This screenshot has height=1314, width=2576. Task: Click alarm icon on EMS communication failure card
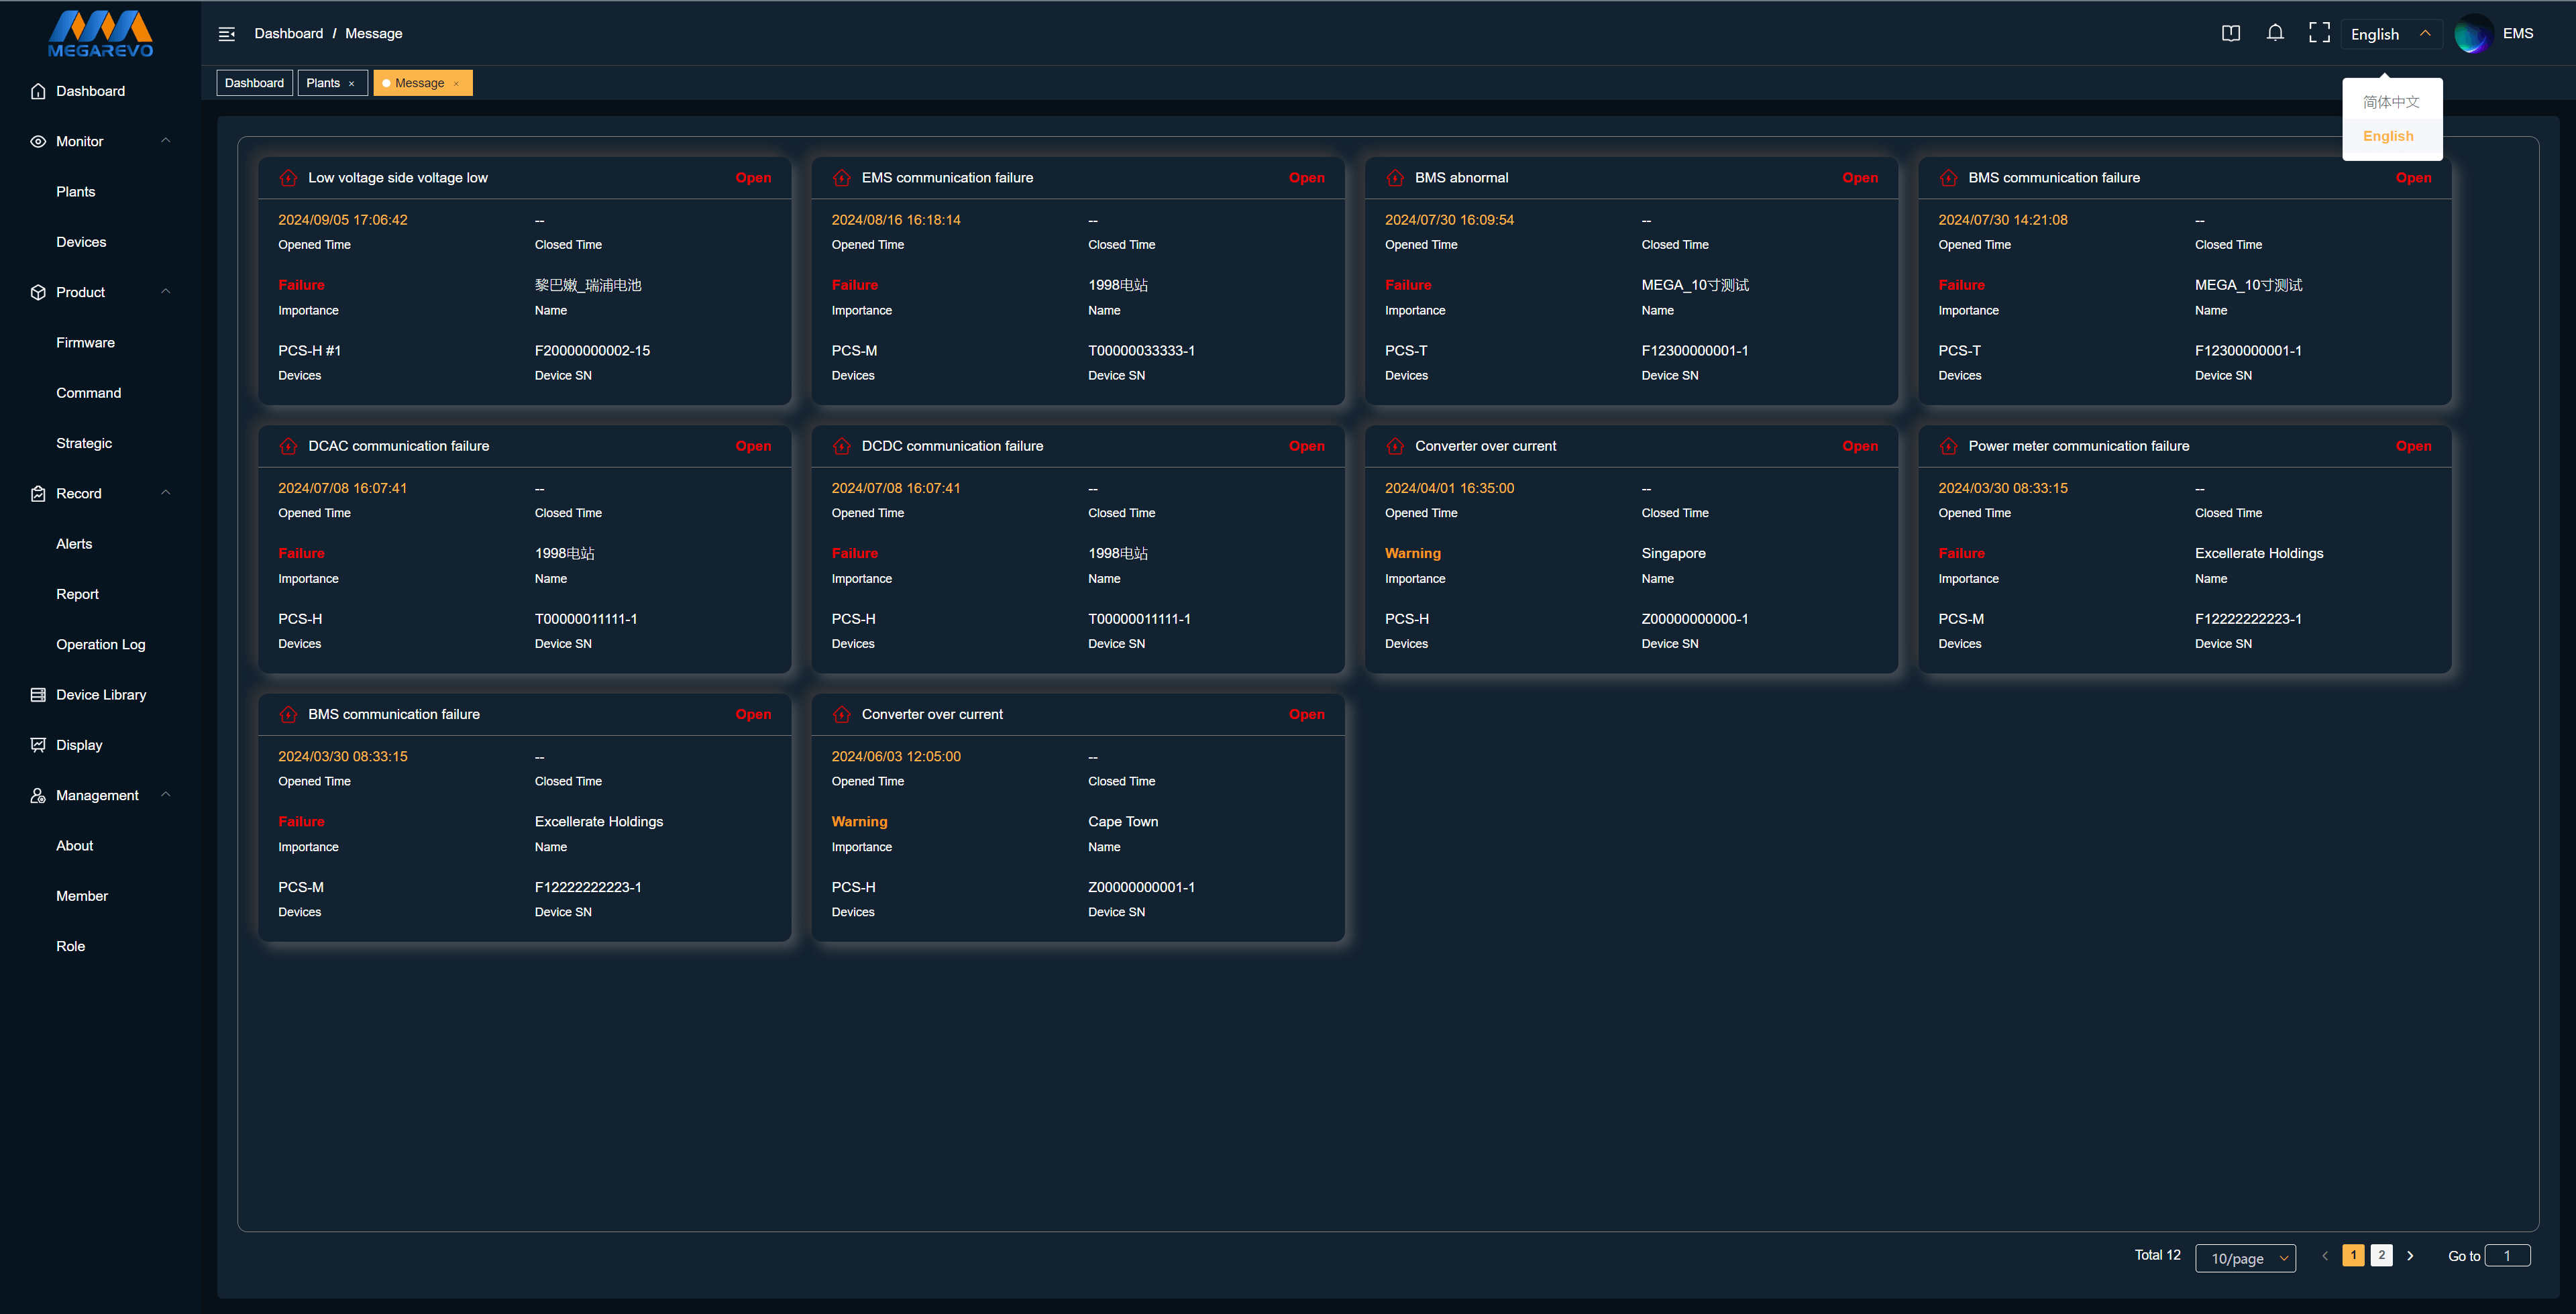(842, 178)
